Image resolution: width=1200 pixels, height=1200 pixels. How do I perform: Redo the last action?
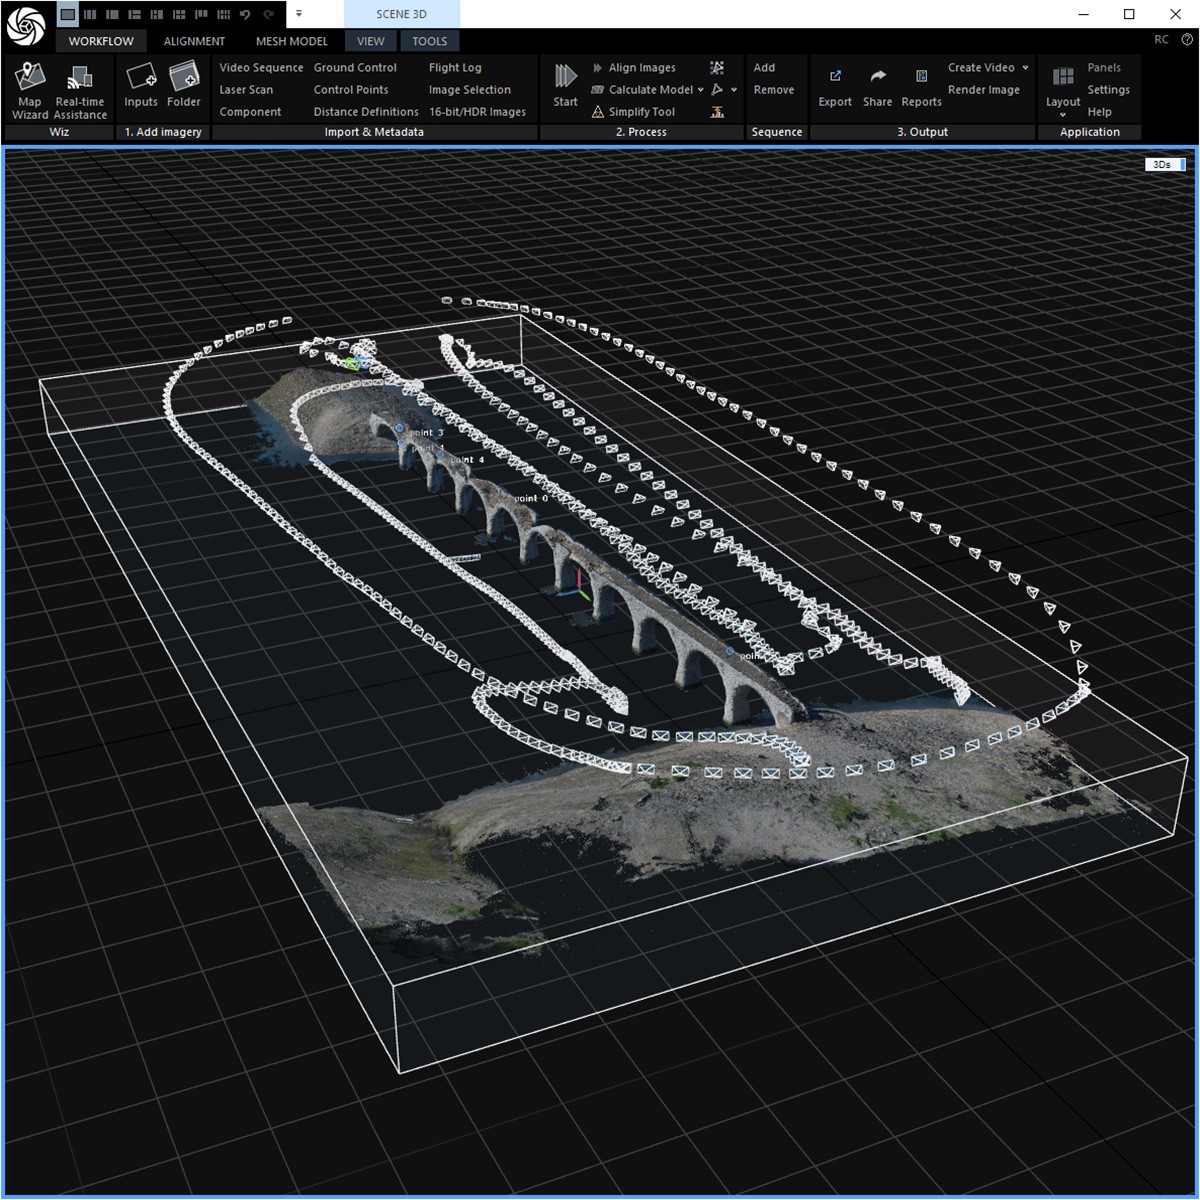point(268,14)
